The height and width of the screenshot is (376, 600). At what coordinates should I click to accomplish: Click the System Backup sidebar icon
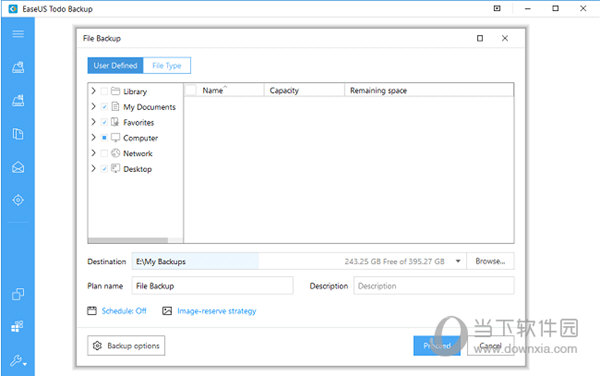tap(18, 100)
